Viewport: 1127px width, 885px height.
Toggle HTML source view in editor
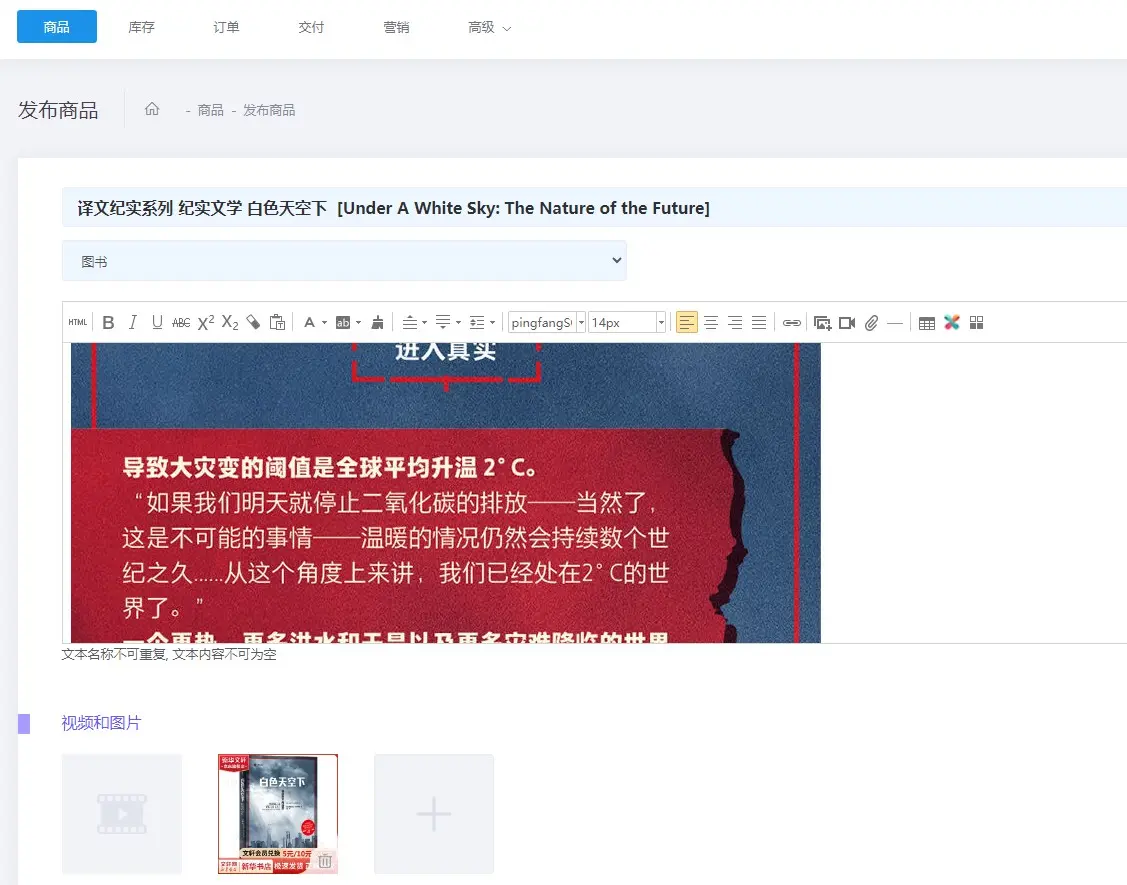pos(78,322)
